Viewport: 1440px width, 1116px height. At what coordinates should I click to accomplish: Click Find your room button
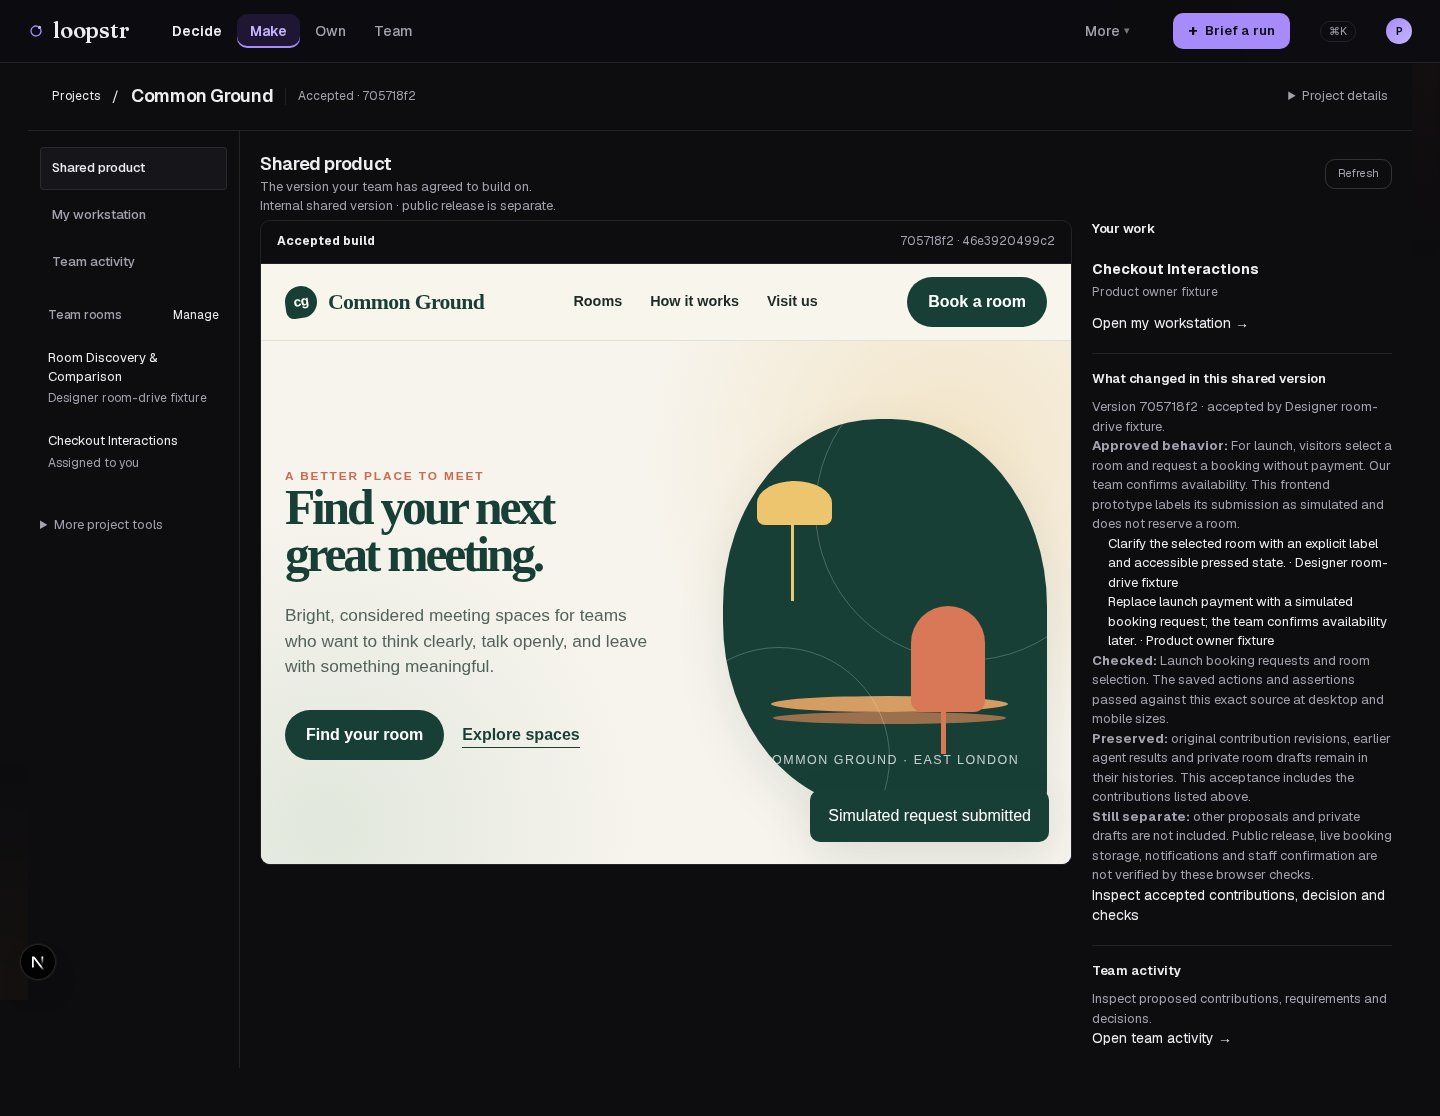pyautogui.click(x=364, y=735)
